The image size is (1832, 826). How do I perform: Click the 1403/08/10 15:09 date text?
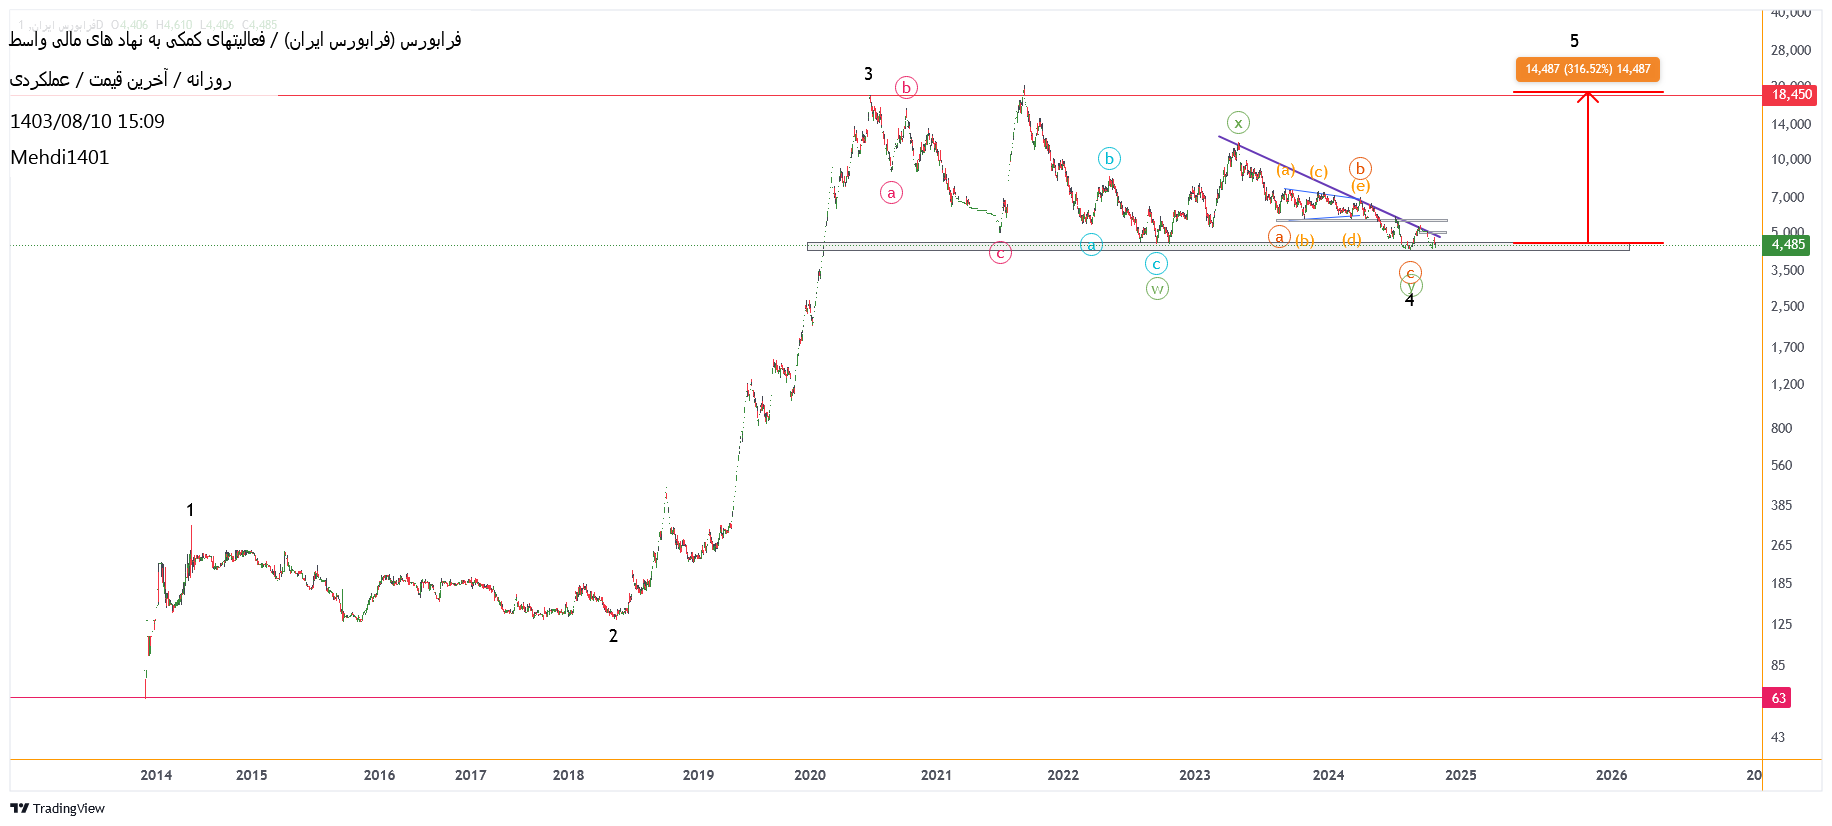[87, 121]
